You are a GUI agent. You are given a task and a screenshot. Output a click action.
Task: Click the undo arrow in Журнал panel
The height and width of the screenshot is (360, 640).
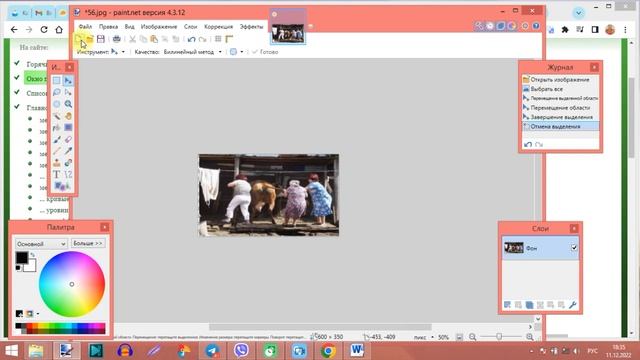coord(528,144)
